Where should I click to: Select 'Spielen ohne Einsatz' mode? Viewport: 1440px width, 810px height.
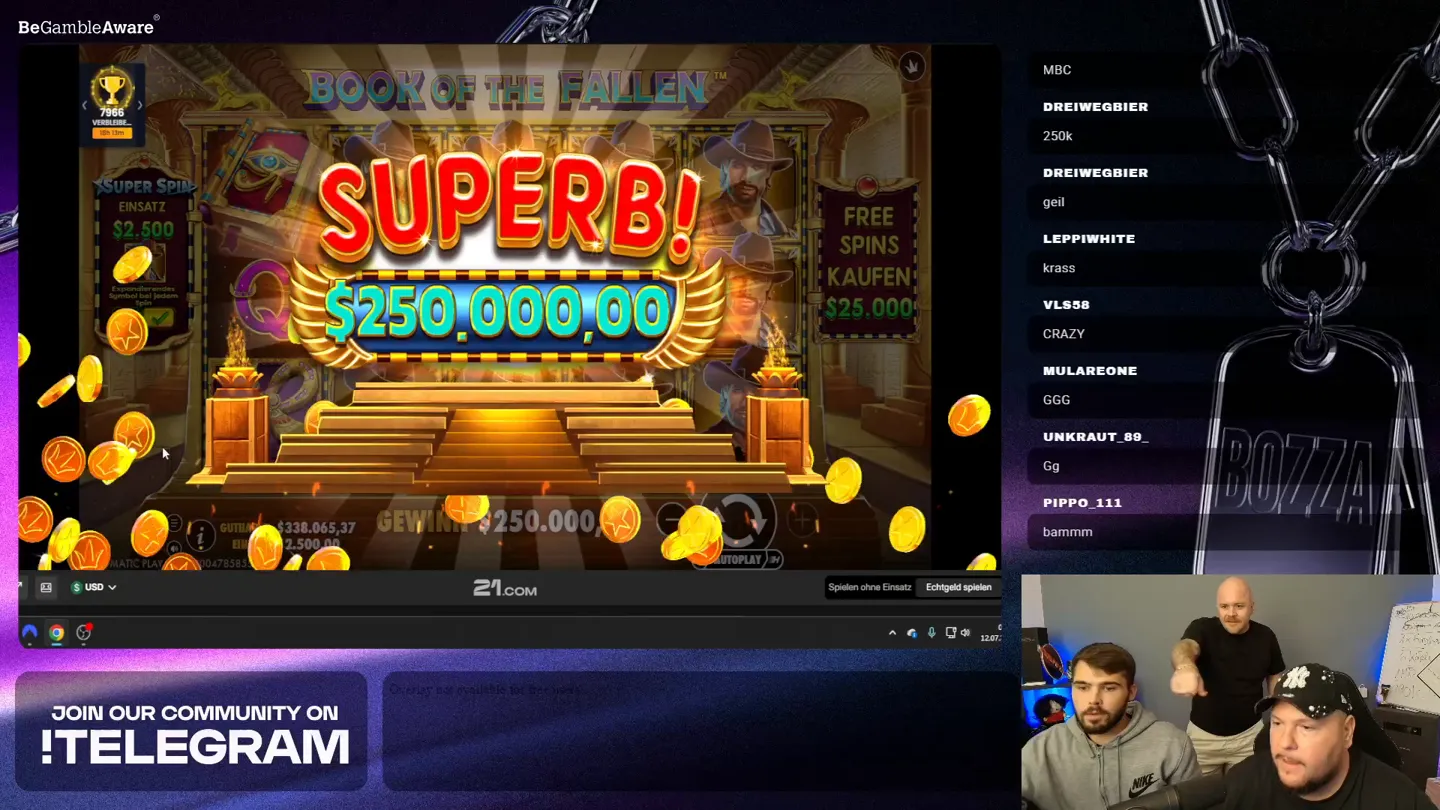(x=869, y=587)
